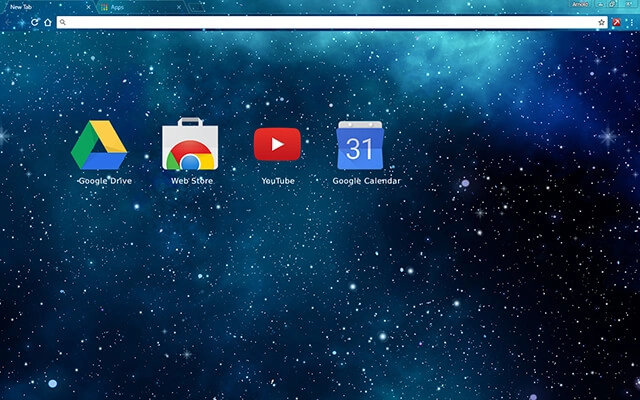640x400 pixels.
Task: Open a new tab with the new tab button
Action: pos(196,7)
